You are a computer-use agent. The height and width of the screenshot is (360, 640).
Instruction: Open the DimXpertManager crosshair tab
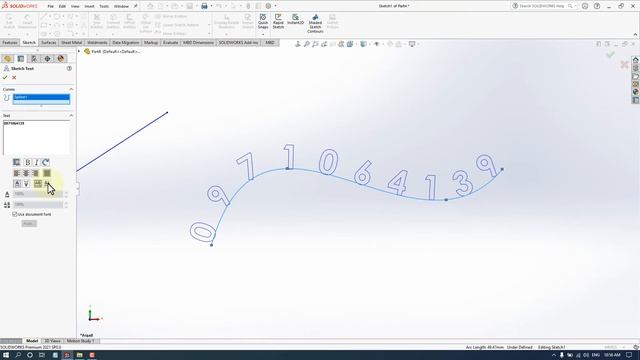pyautogui.click(x=47, y=59)
